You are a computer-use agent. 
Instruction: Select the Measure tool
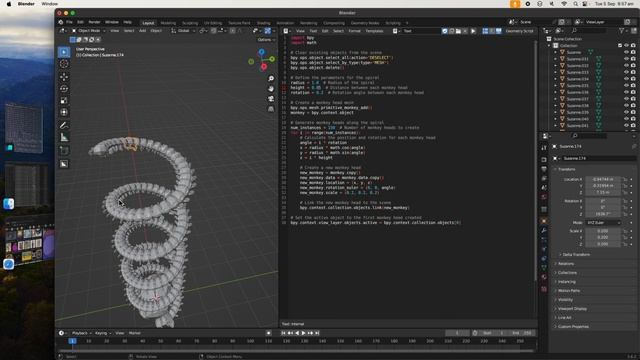64,138
